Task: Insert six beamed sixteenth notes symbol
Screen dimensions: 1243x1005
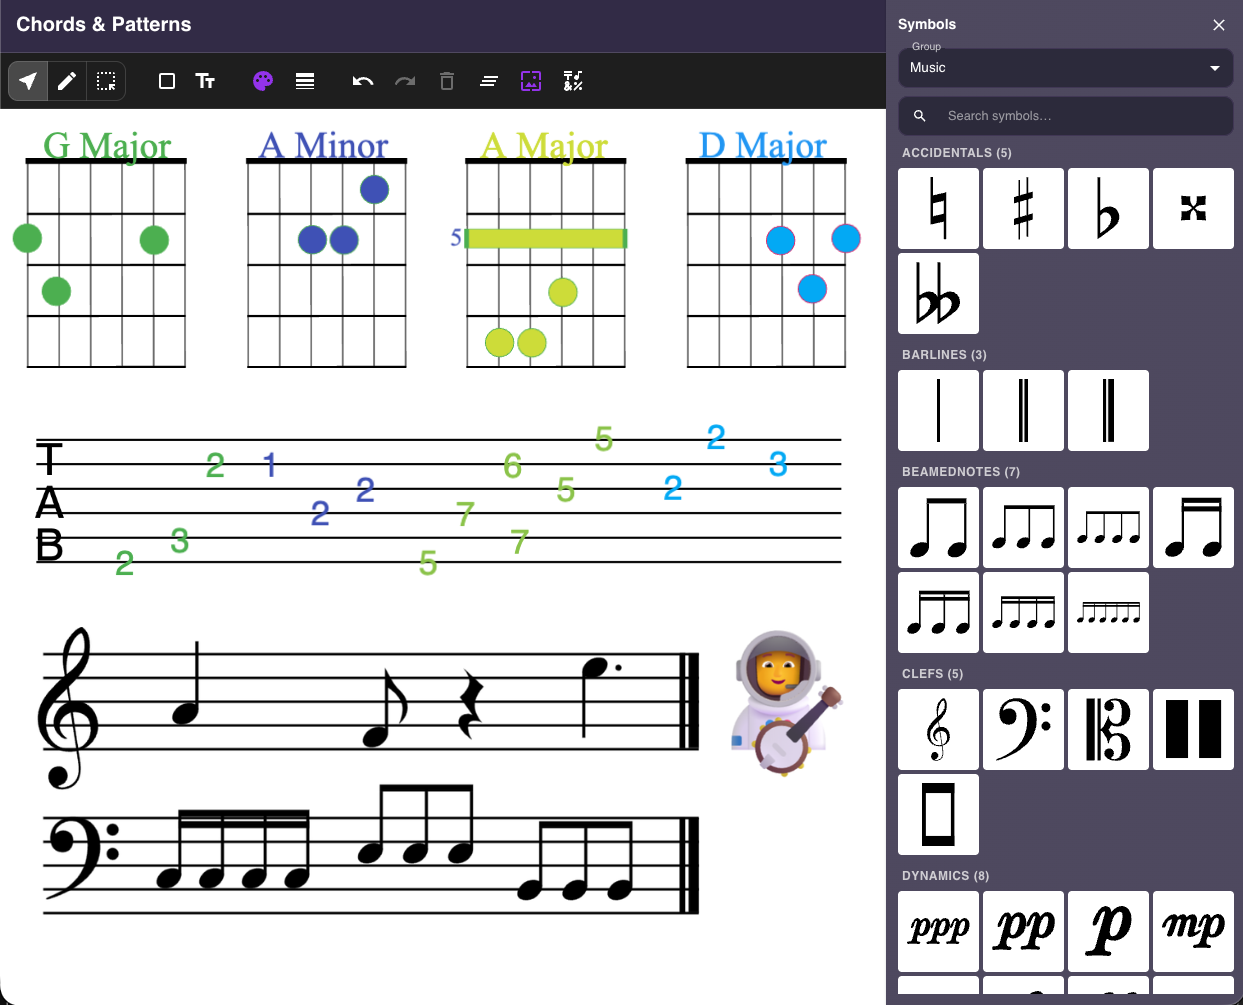Action: pos(1108,612)
